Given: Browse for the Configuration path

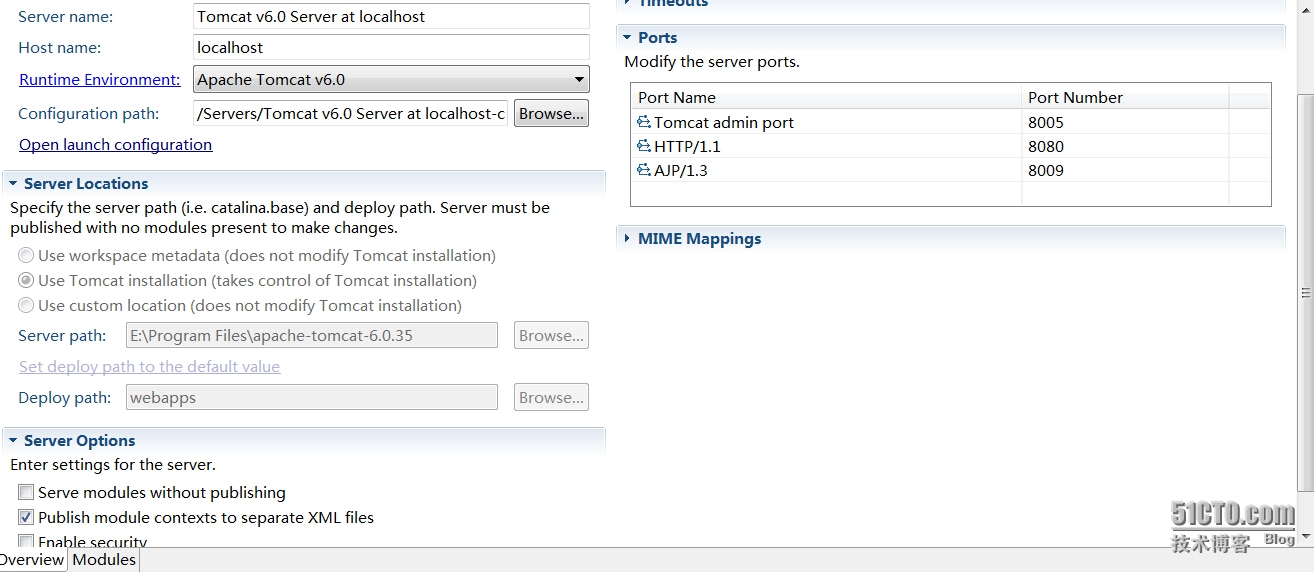Looking at the screenshot, I should tap(551, 114).
